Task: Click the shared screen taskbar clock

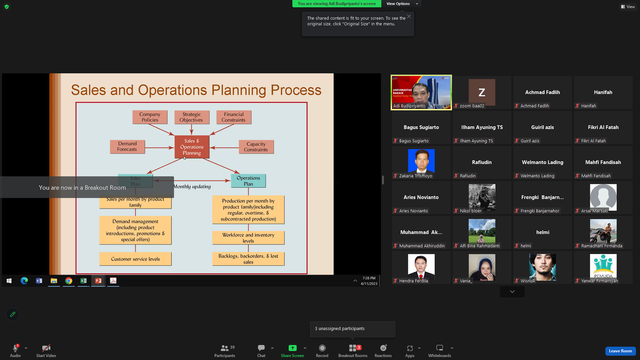Action: (369, 281)
